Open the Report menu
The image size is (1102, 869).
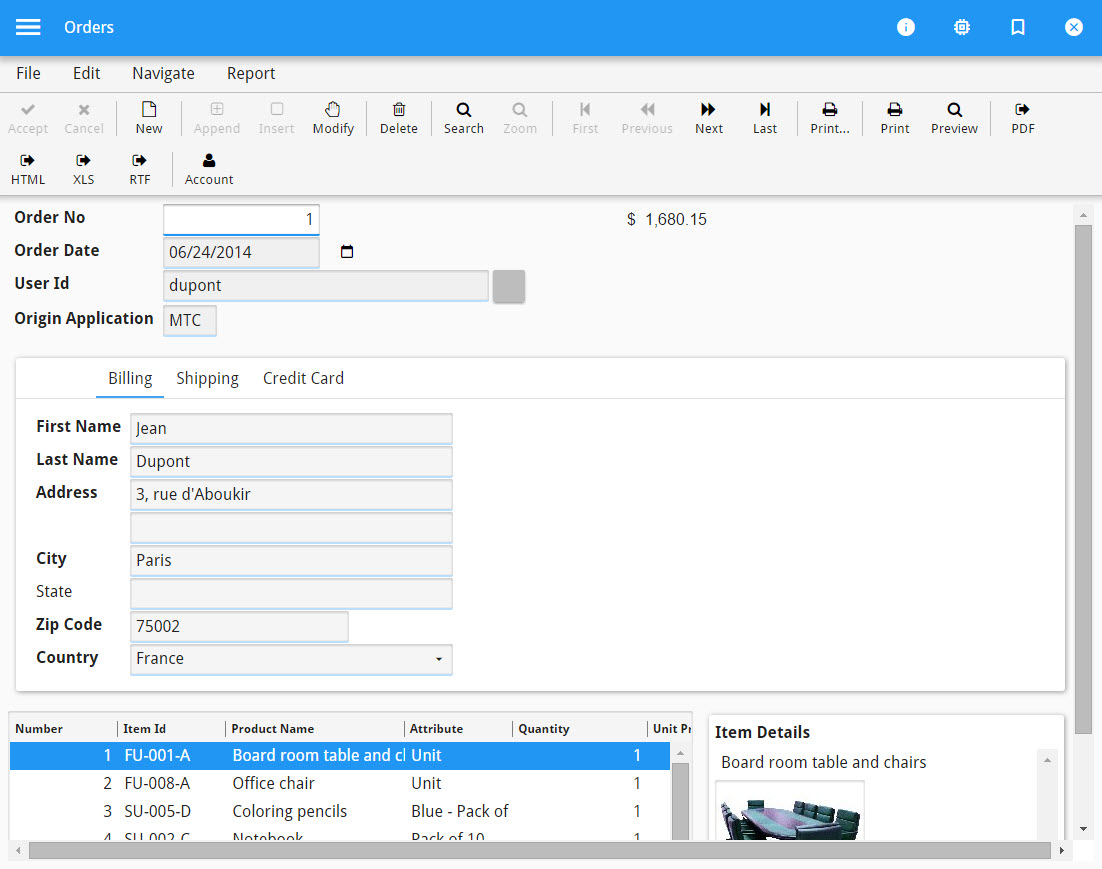[250, 73]
